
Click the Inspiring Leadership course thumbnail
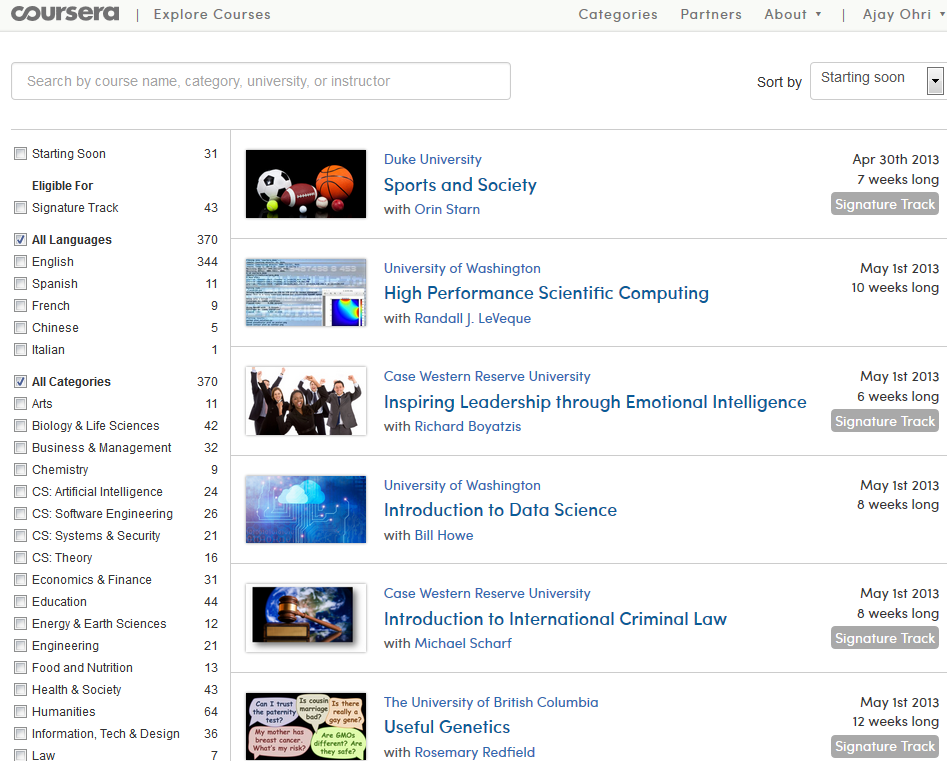(306, 401)
